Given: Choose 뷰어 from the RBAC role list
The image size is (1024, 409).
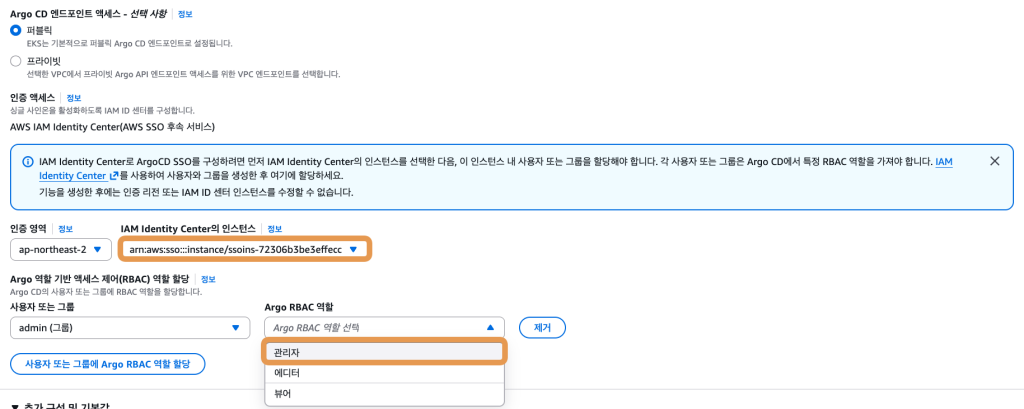Looking at the screenshot, I should pos(384,394).
